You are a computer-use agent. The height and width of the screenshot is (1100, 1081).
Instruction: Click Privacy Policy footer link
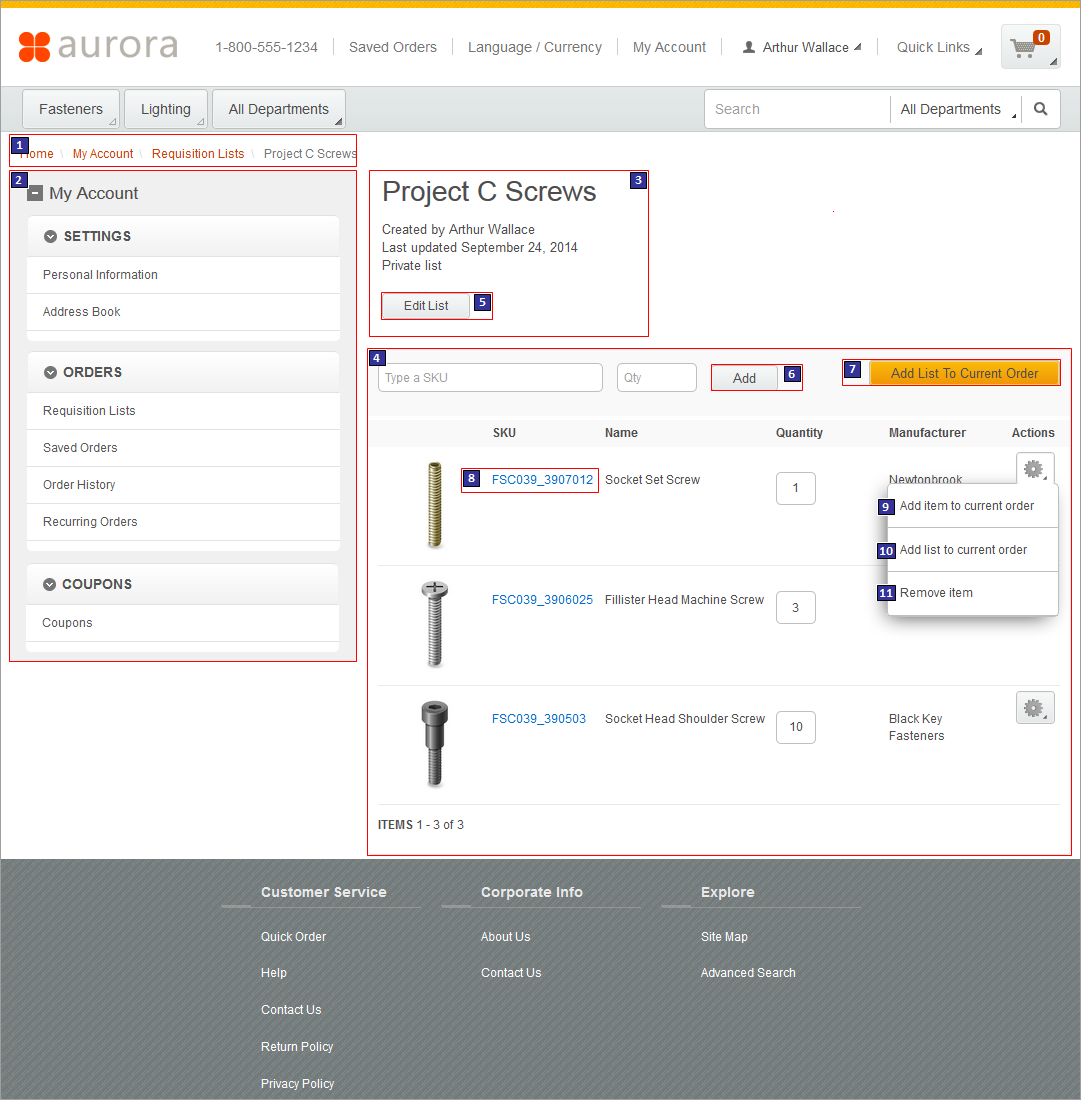(297, 1084)
